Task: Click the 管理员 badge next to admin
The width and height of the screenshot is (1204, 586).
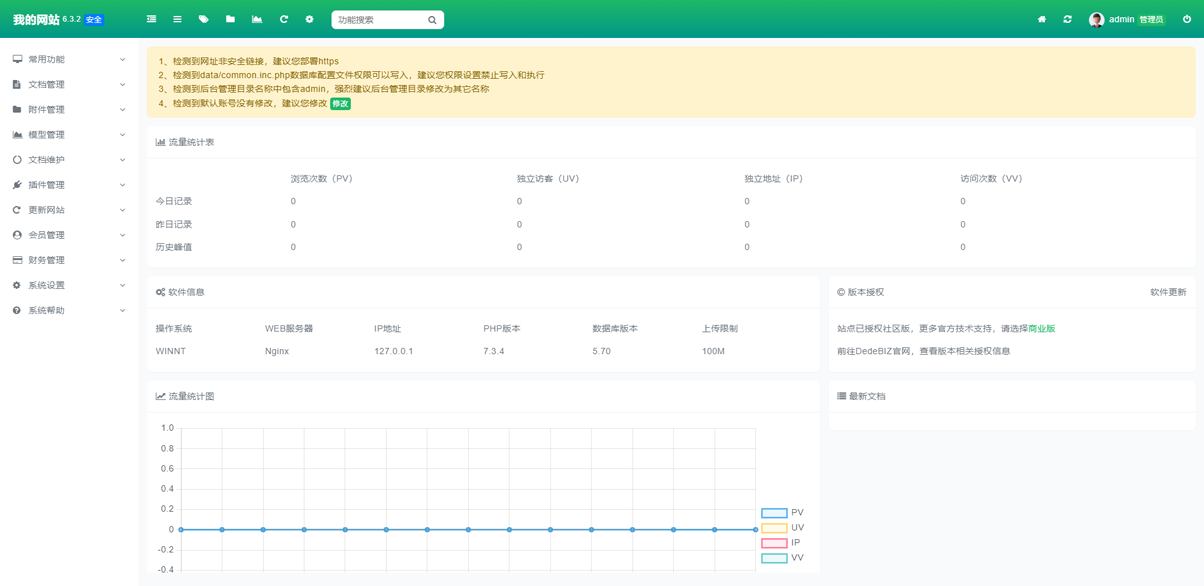Action: [1152, 20]
